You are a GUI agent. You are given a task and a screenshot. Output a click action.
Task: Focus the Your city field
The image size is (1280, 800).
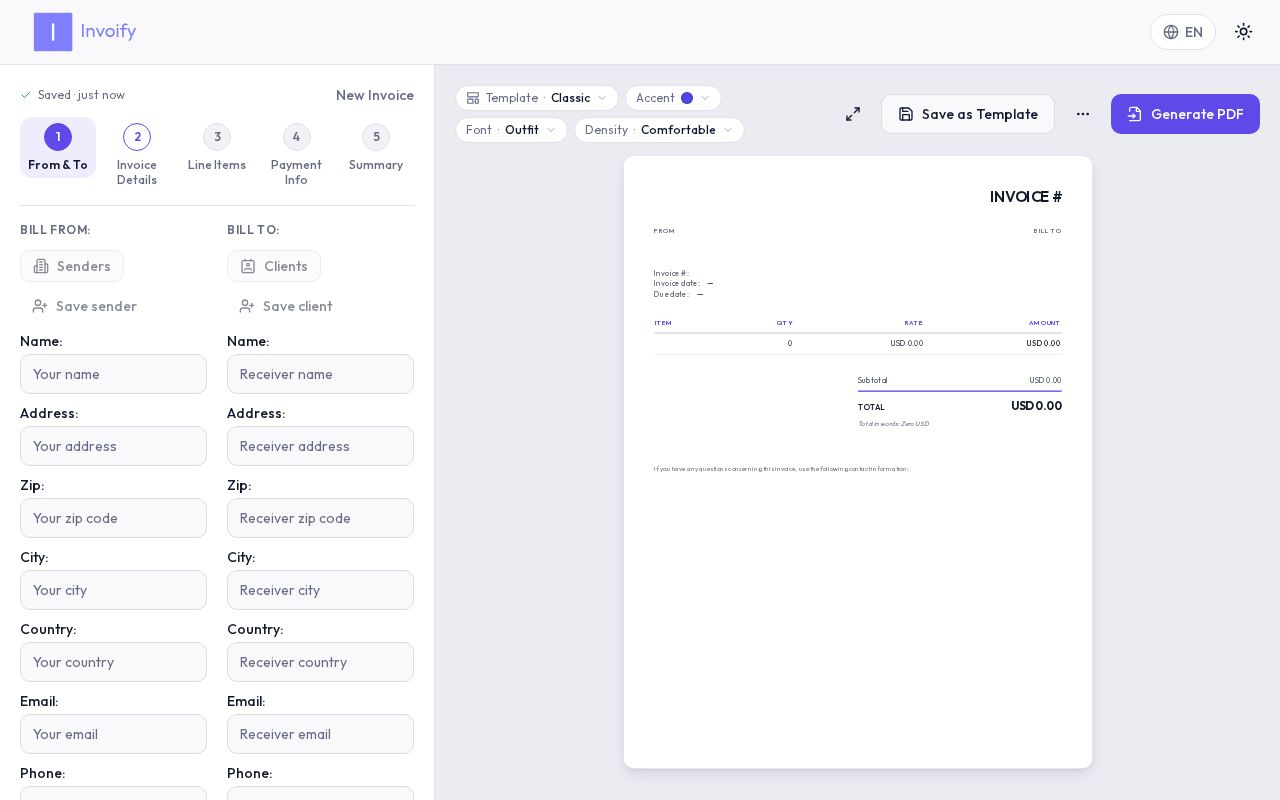(x=113, y=590)
